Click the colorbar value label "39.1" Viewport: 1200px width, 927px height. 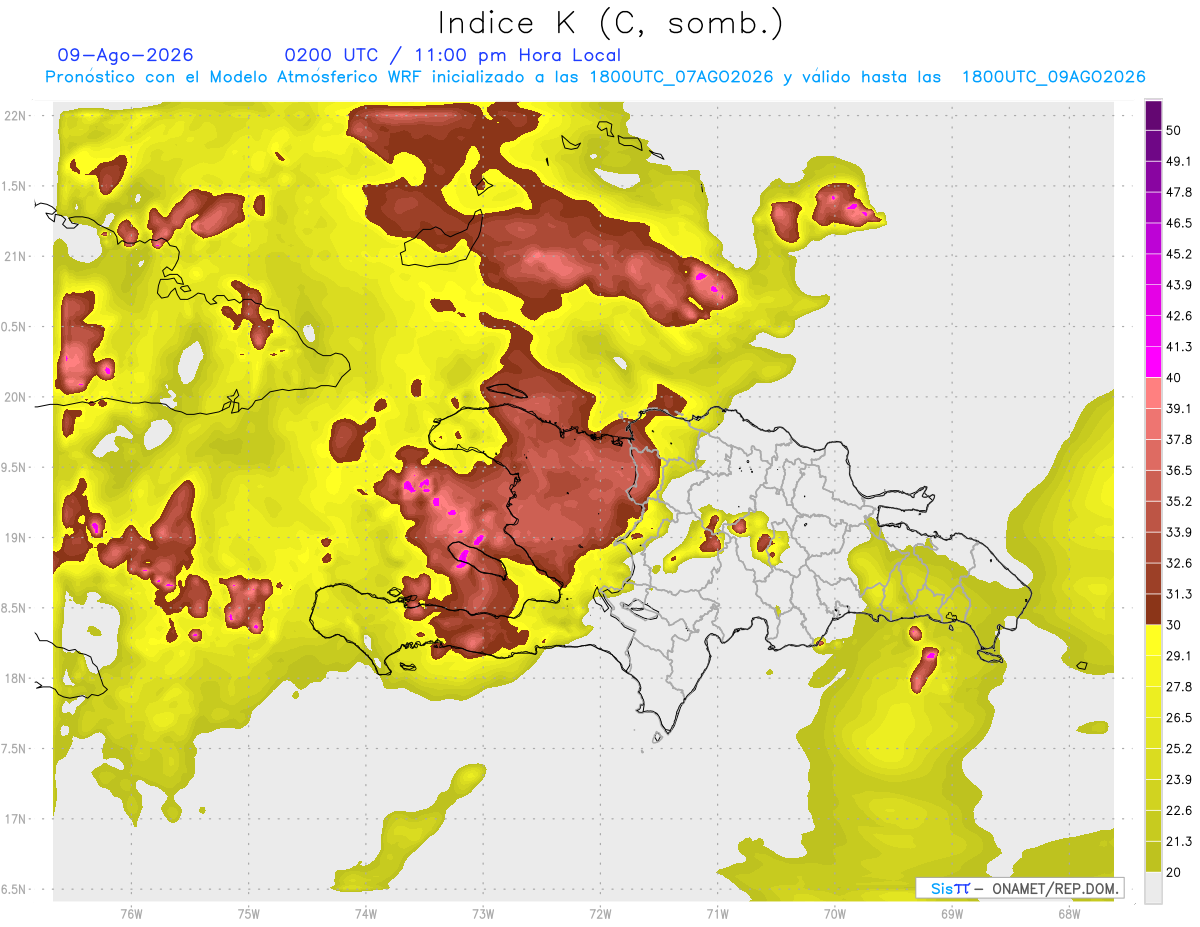(1178, 408)
